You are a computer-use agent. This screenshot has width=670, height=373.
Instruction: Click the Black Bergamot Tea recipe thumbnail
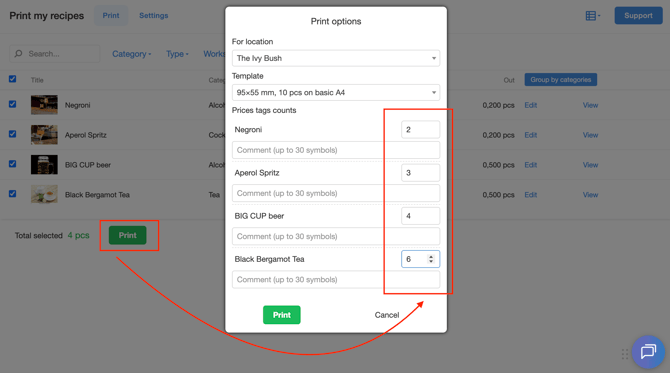[44, 194]
